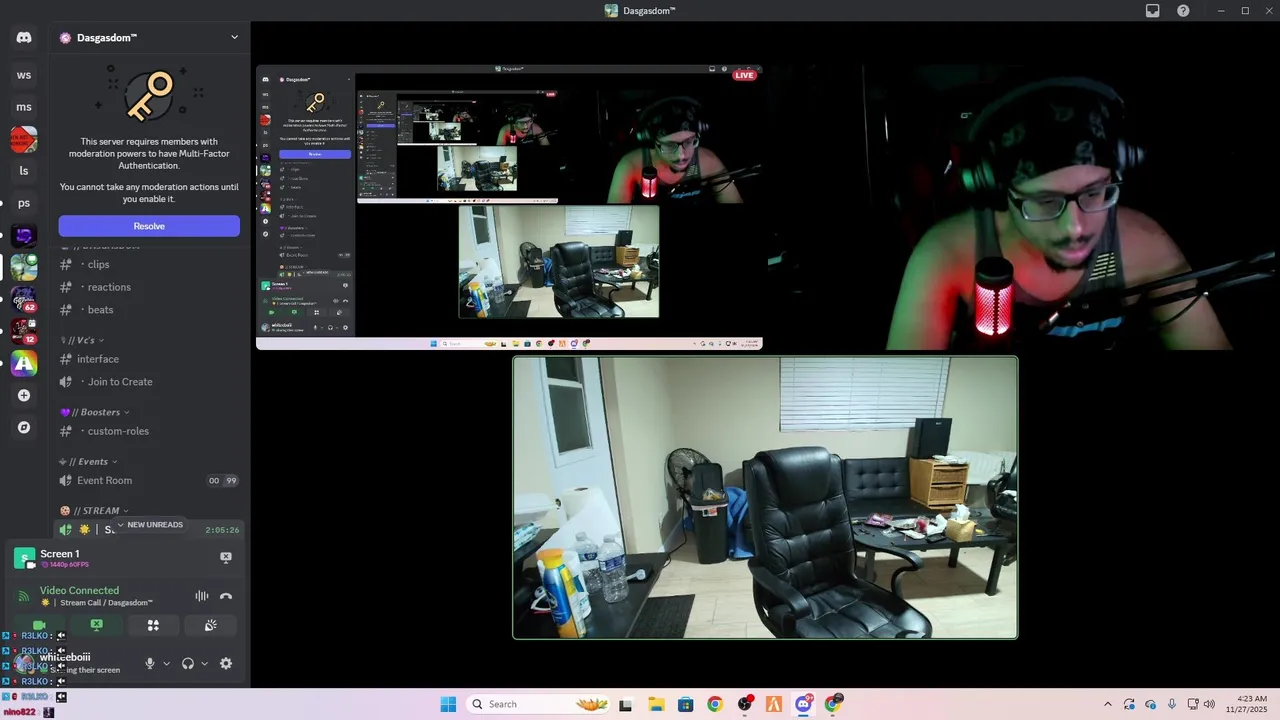Open the "ms" server
This screenshot has width=1280, height=720.
pos(24,107)
